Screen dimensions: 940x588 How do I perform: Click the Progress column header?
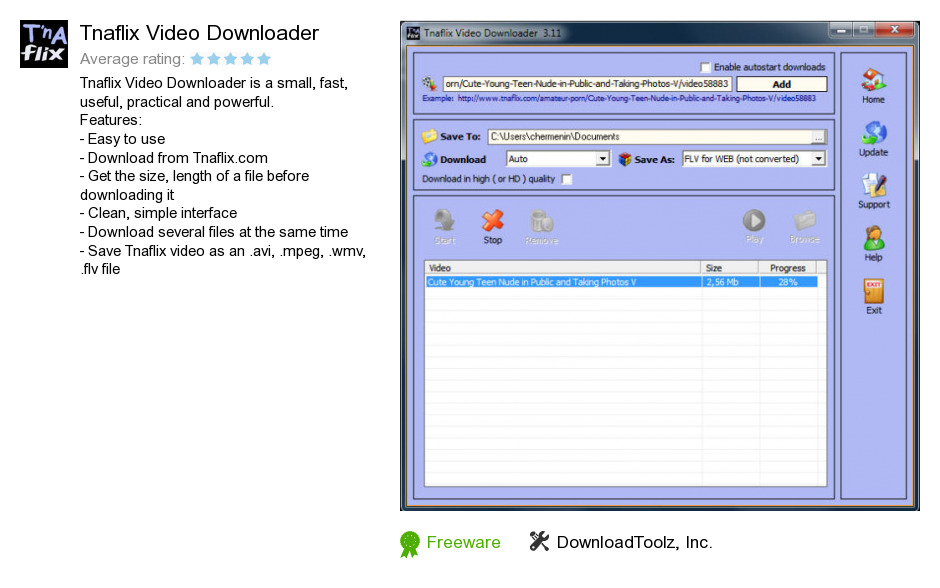coord(788,267)
